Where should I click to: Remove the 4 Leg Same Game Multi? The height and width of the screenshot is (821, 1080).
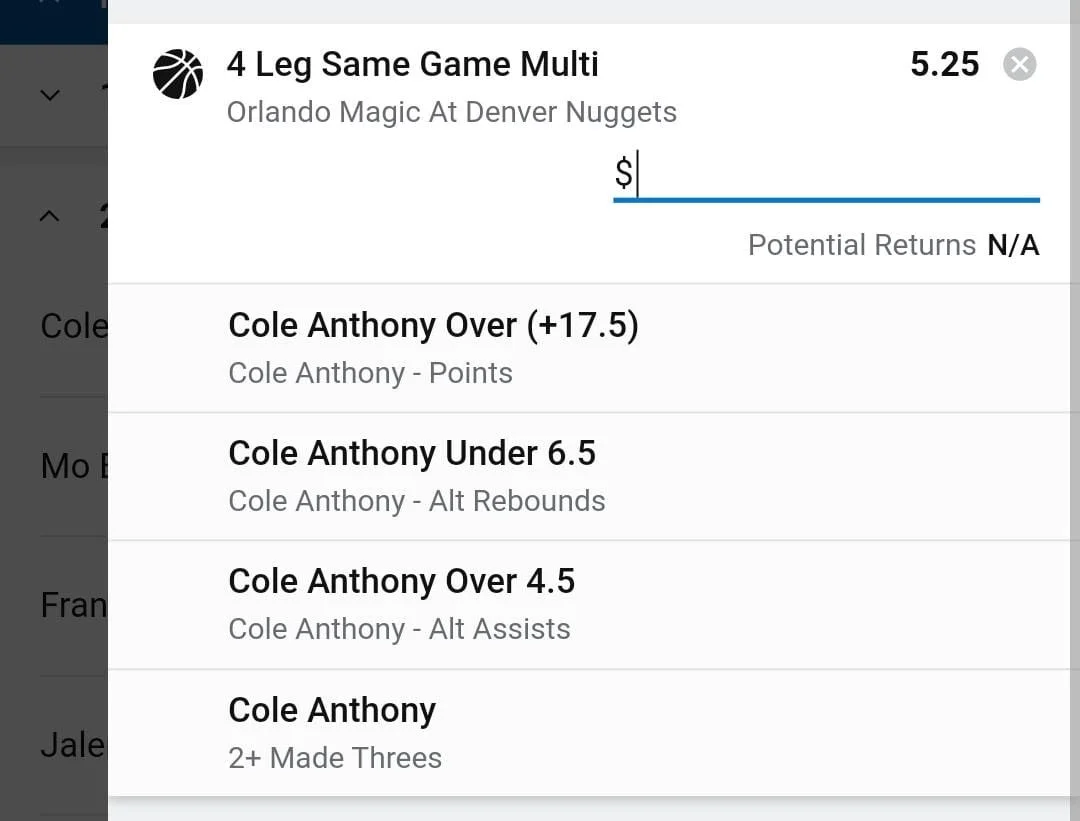tap(1019, 66)
